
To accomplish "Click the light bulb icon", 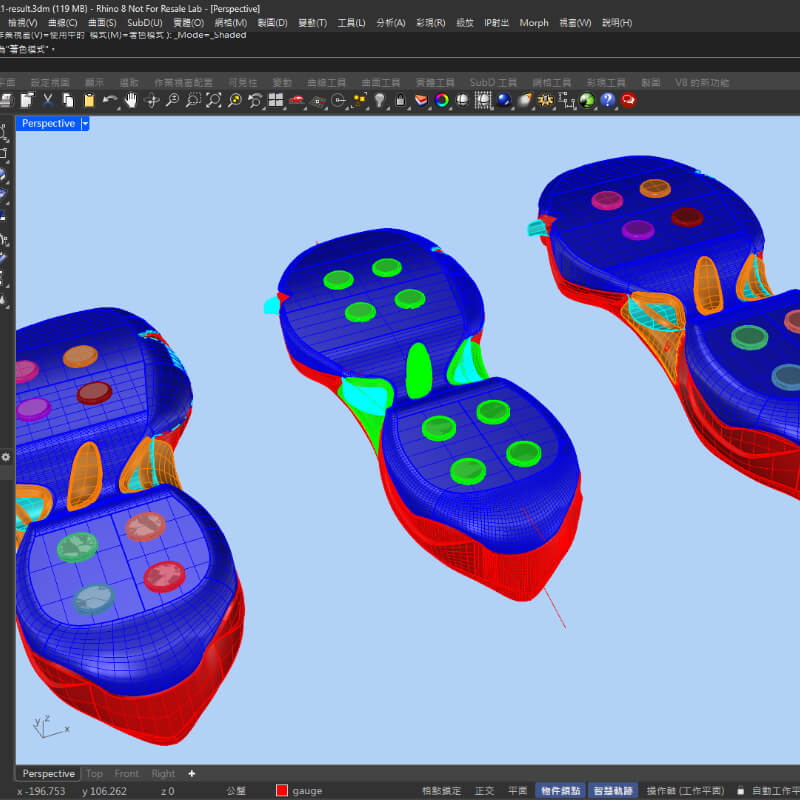I will click(x=380, y=100).
